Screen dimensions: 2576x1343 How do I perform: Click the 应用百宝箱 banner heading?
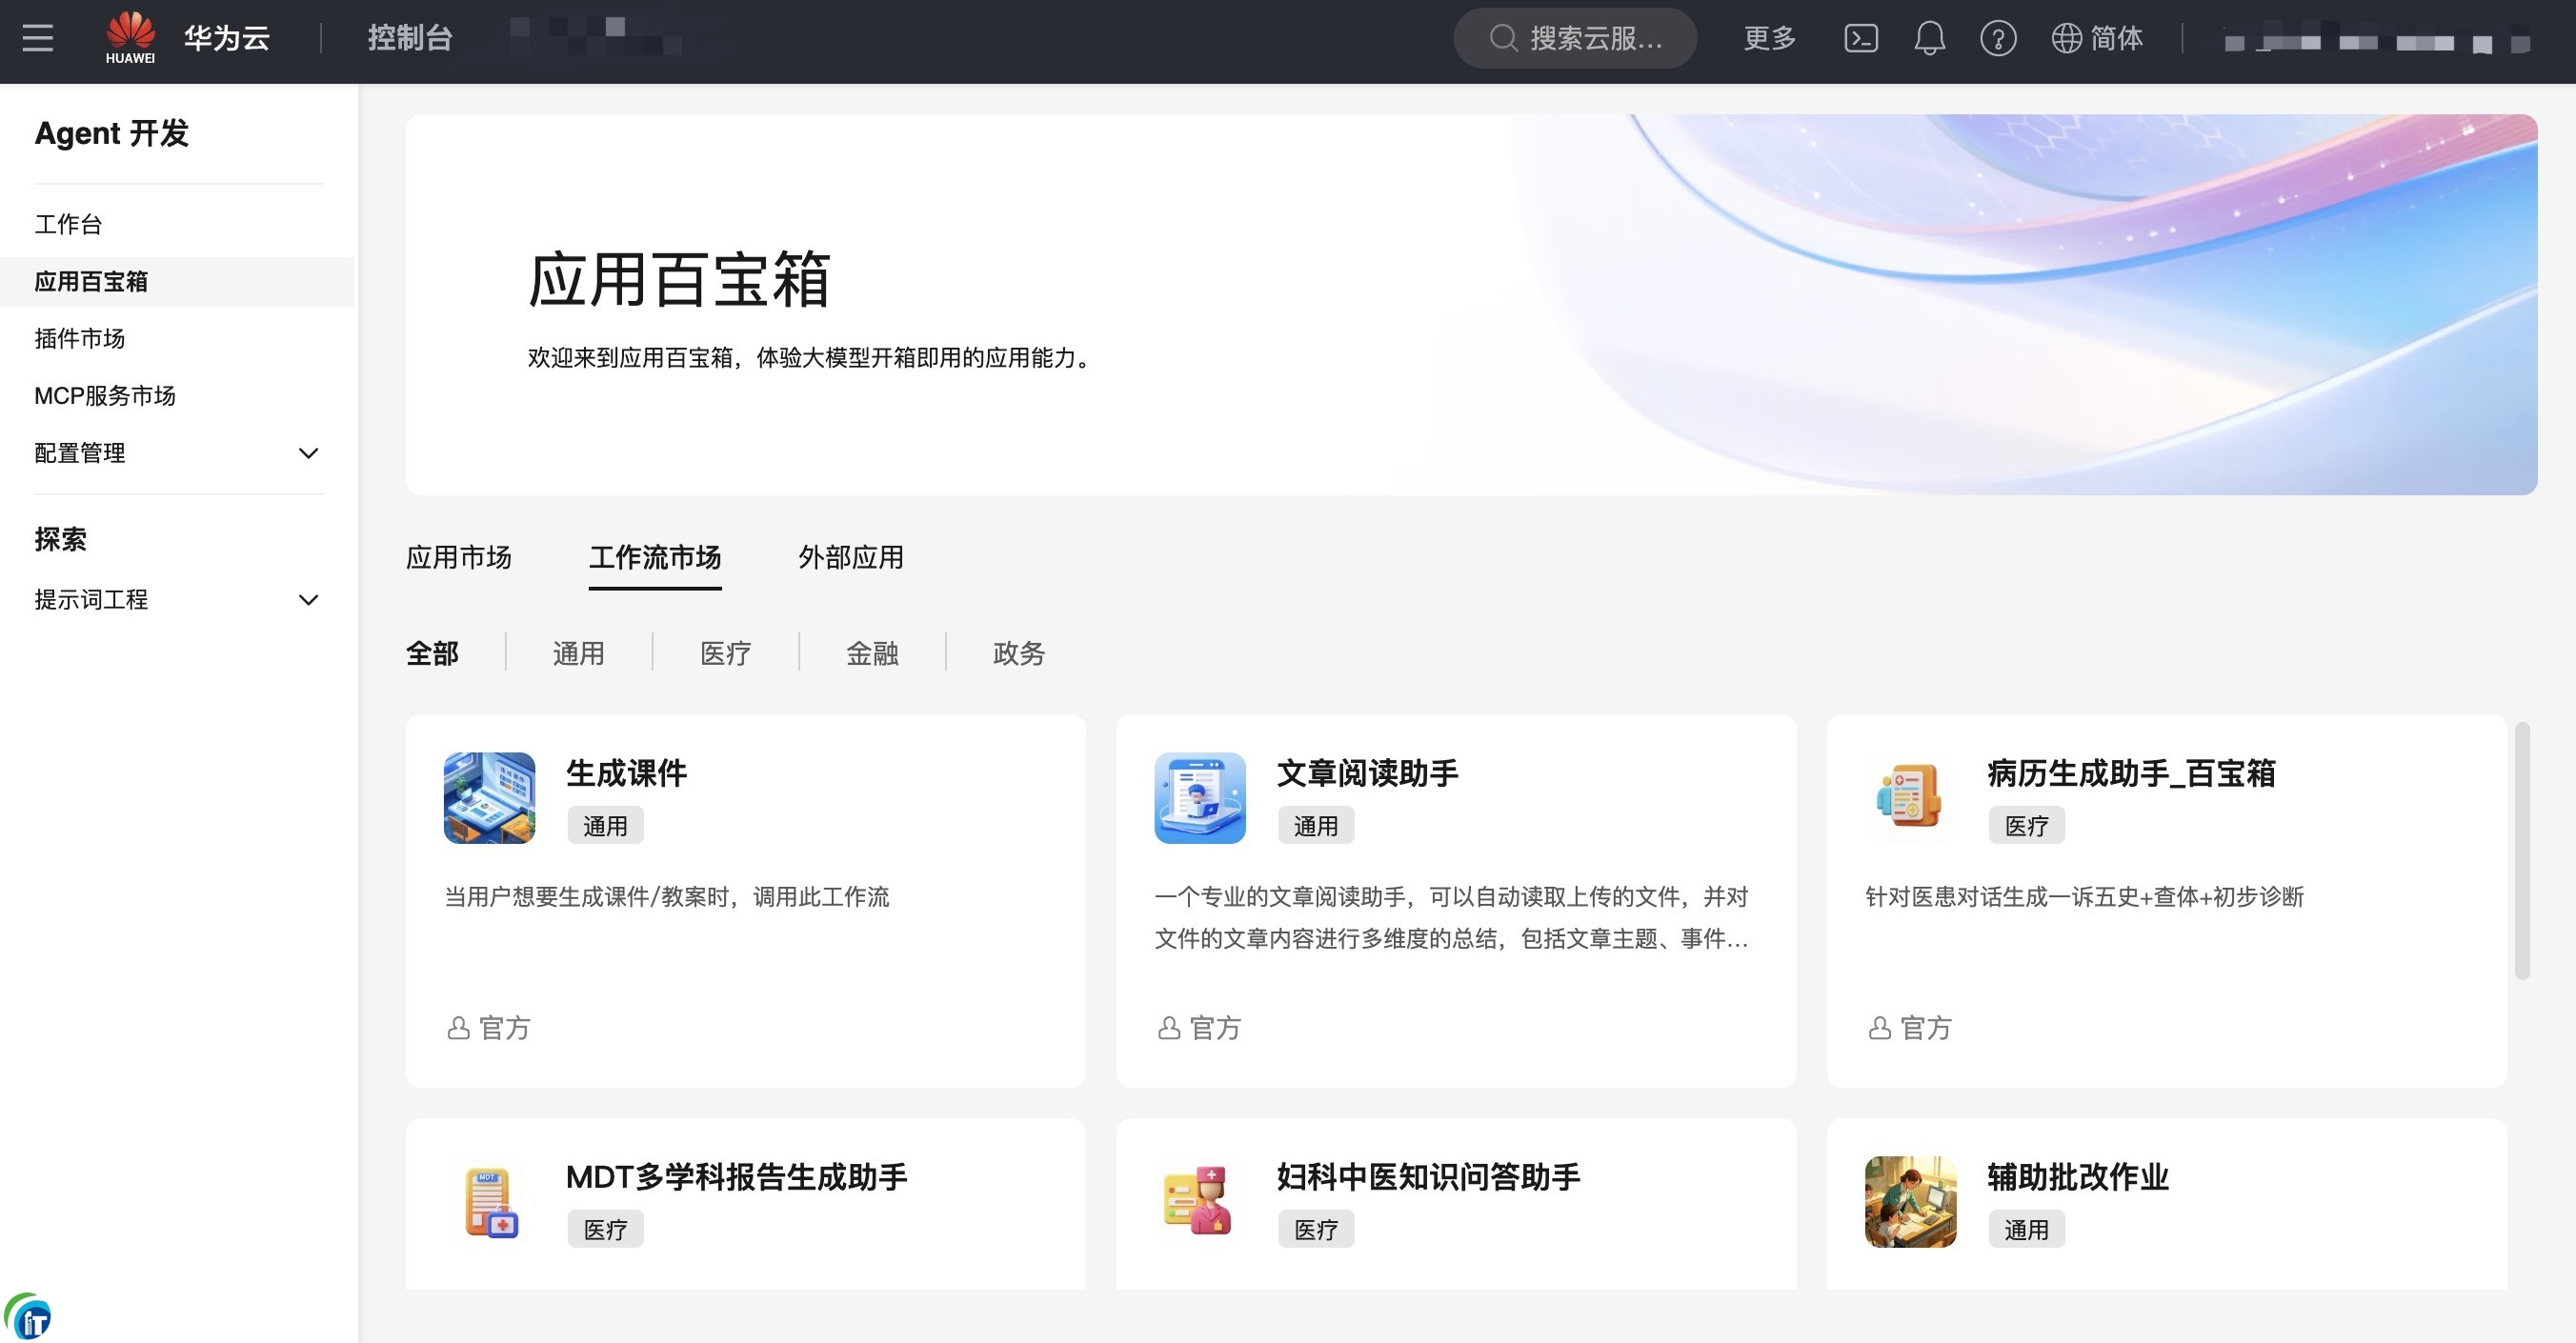pyautogui.click(x=679, y=279)
